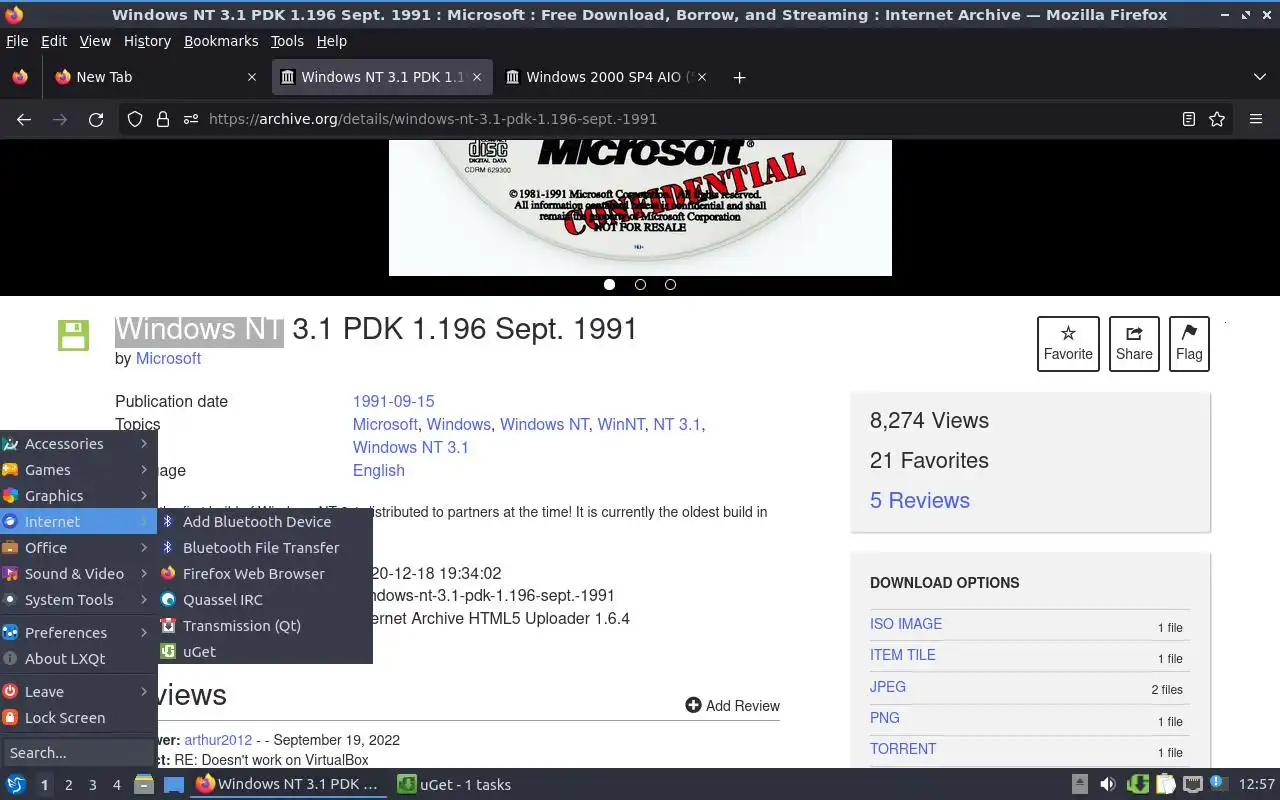This screenshot has height=800, width=1280.
Task: Click the reload page icon
Action: click(x=96, y=119)
